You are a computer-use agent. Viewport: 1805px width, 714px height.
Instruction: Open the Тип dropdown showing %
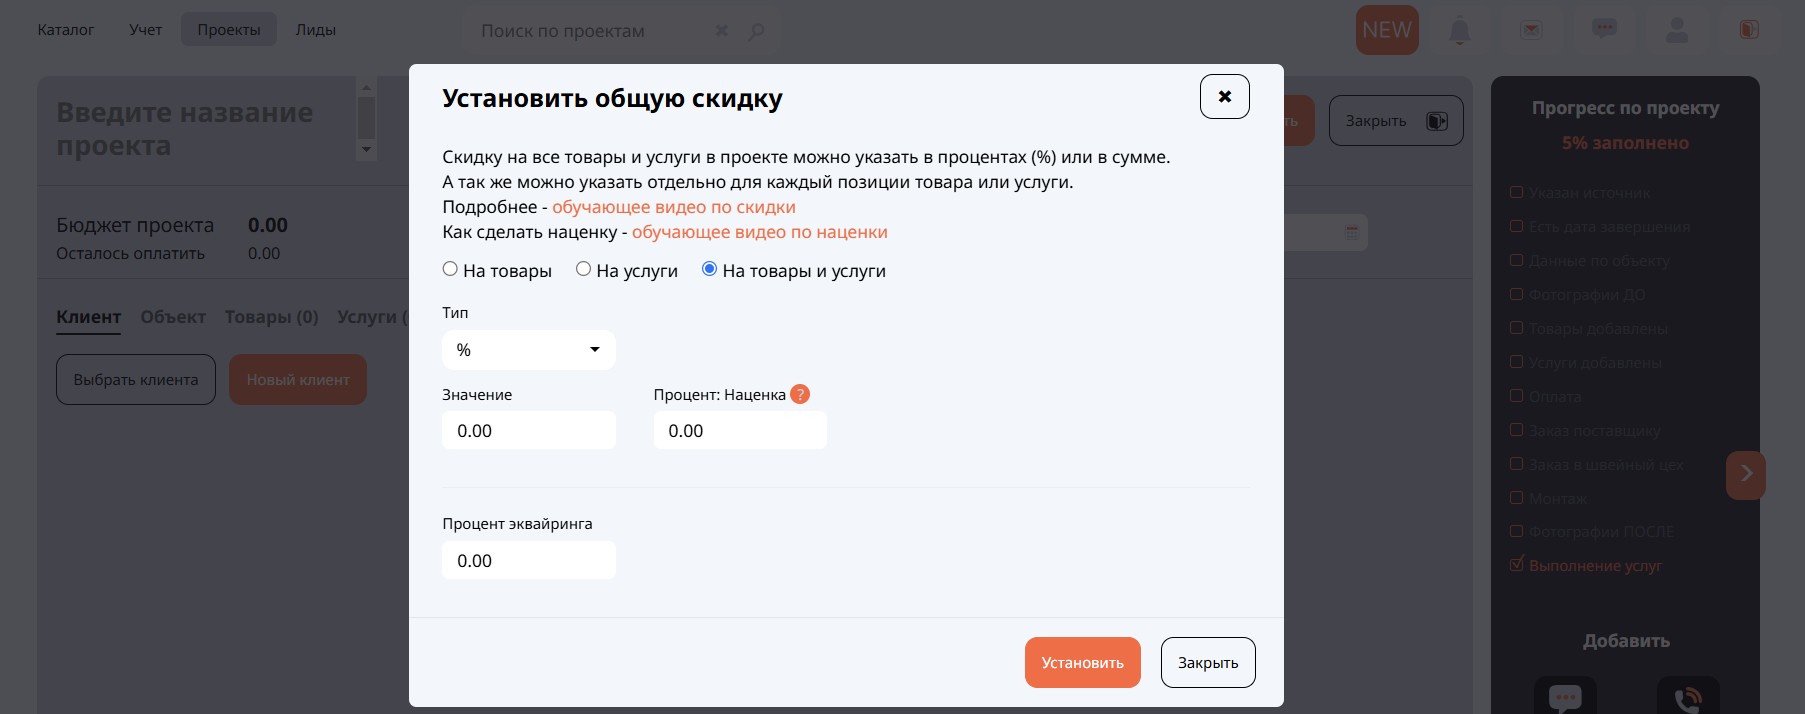coord(528,350)
